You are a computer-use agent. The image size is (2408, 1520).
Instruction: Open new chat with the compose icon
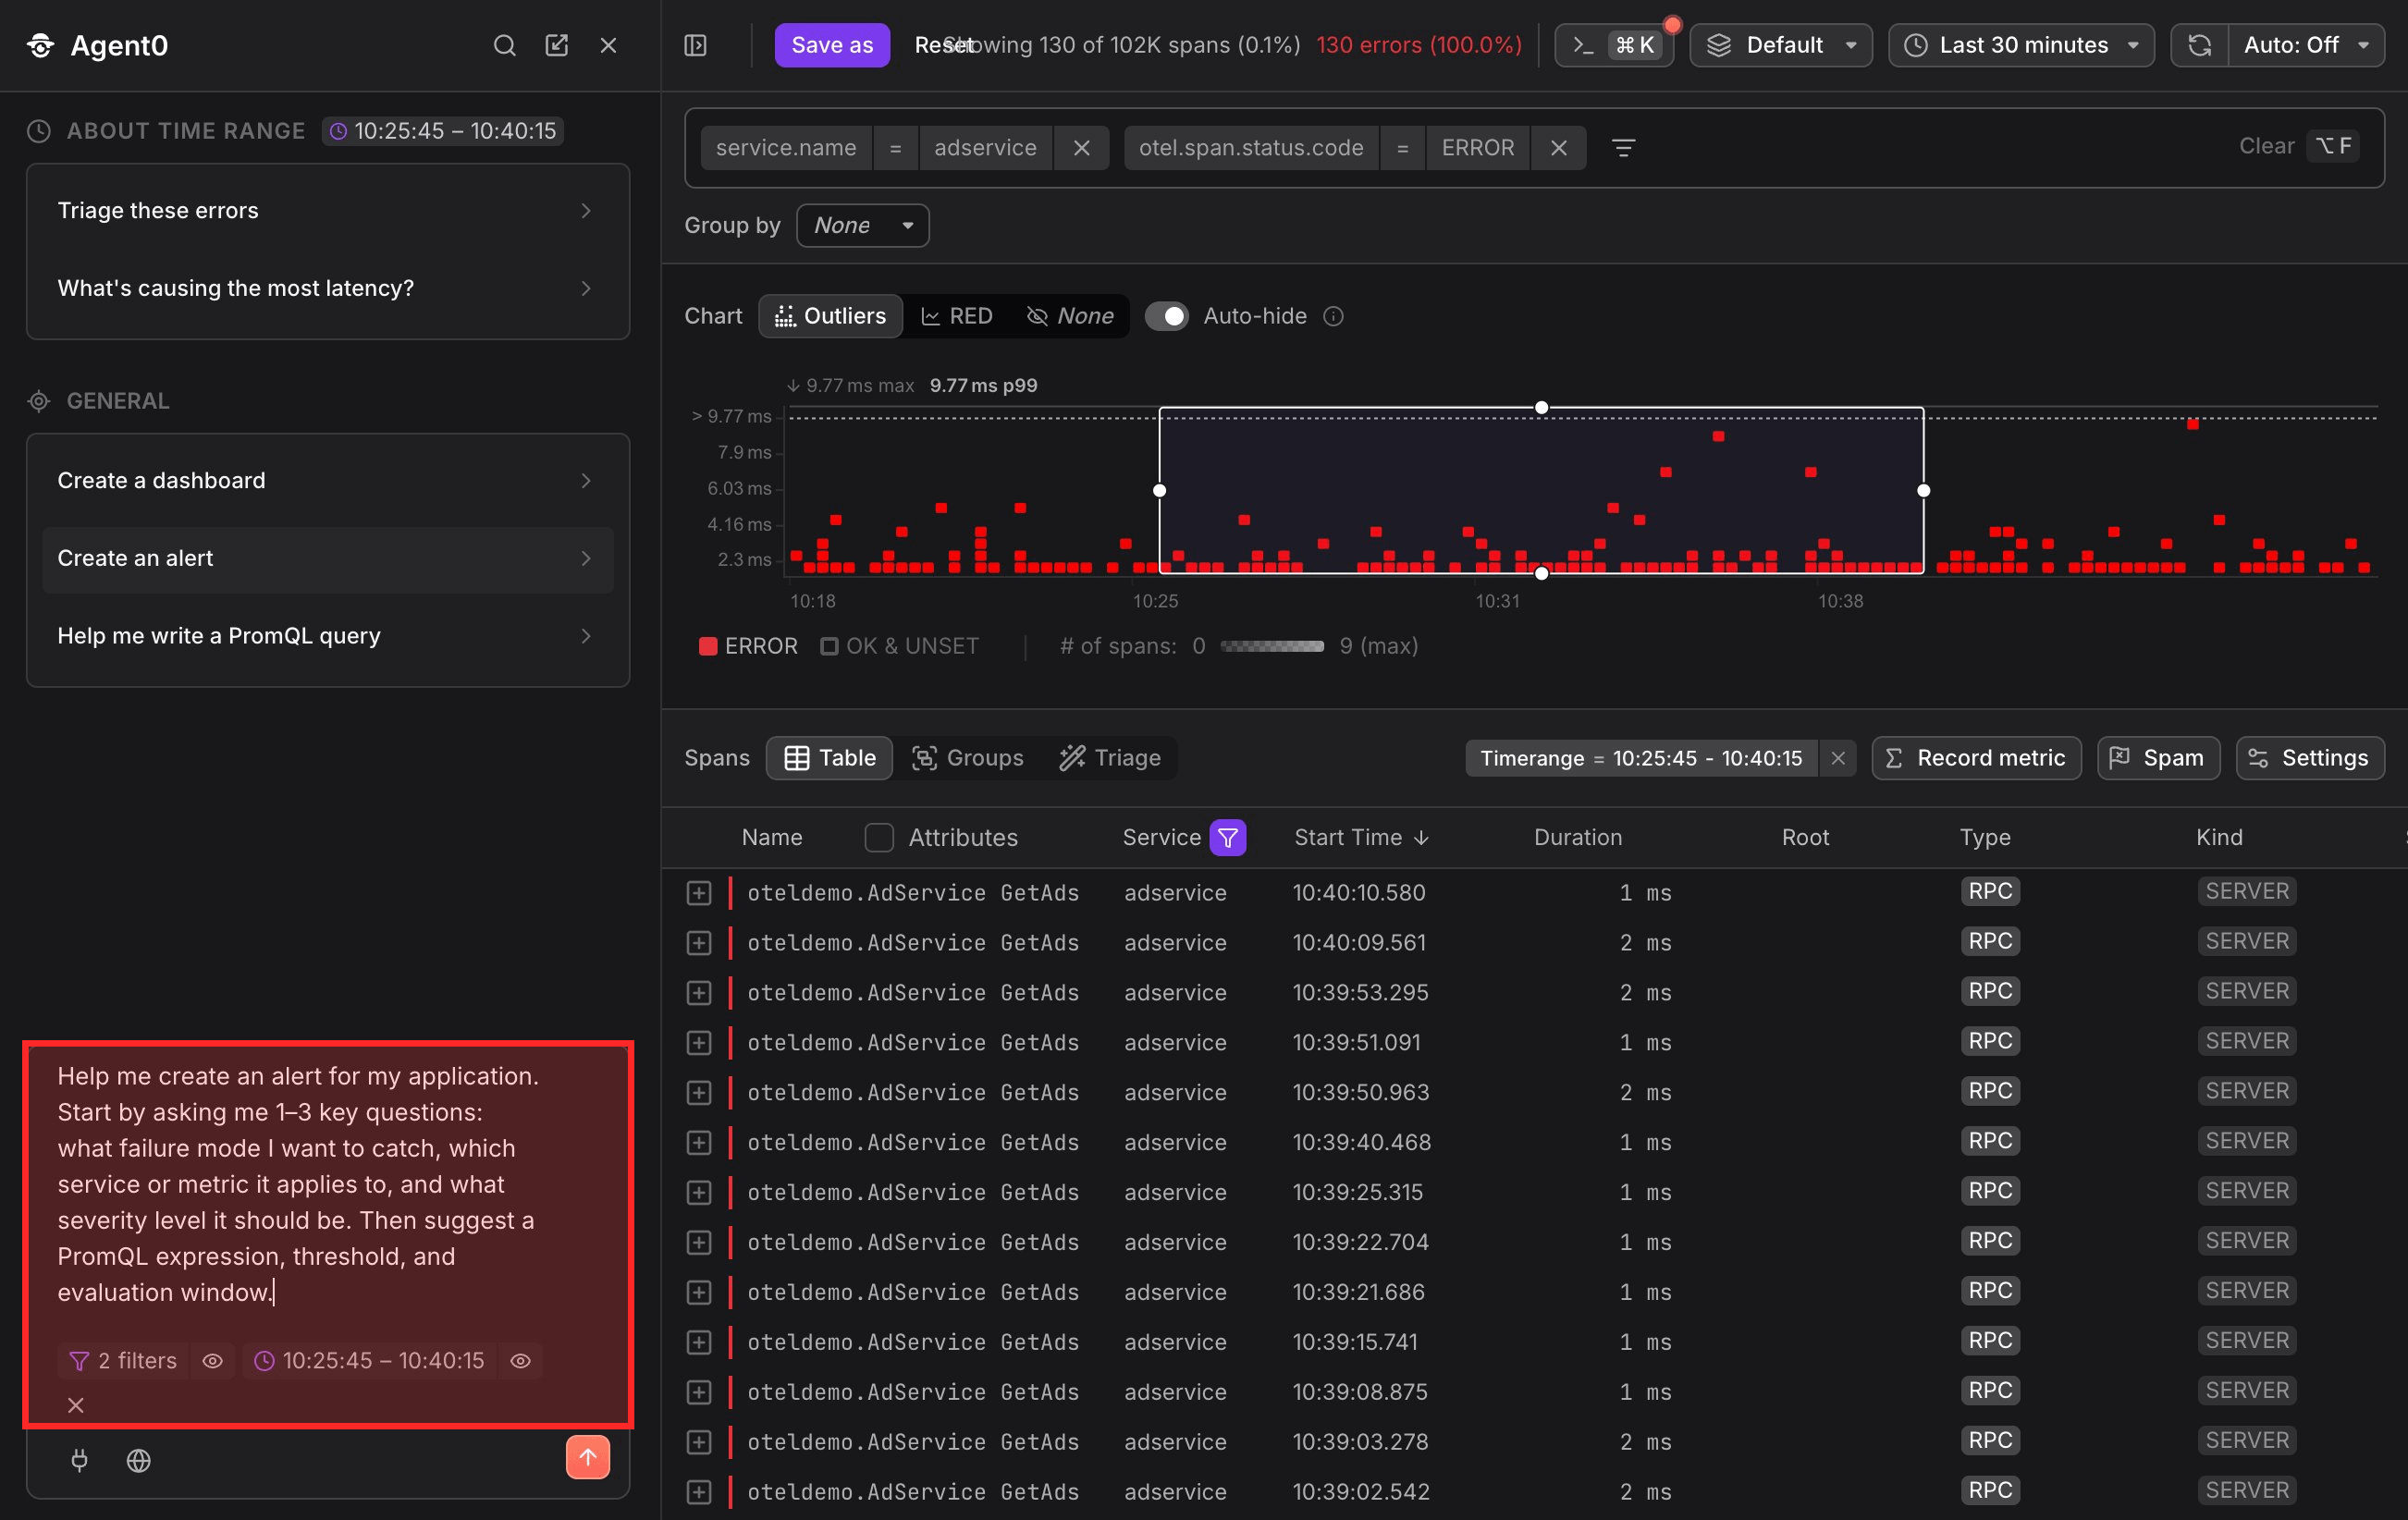click(557, 45)
